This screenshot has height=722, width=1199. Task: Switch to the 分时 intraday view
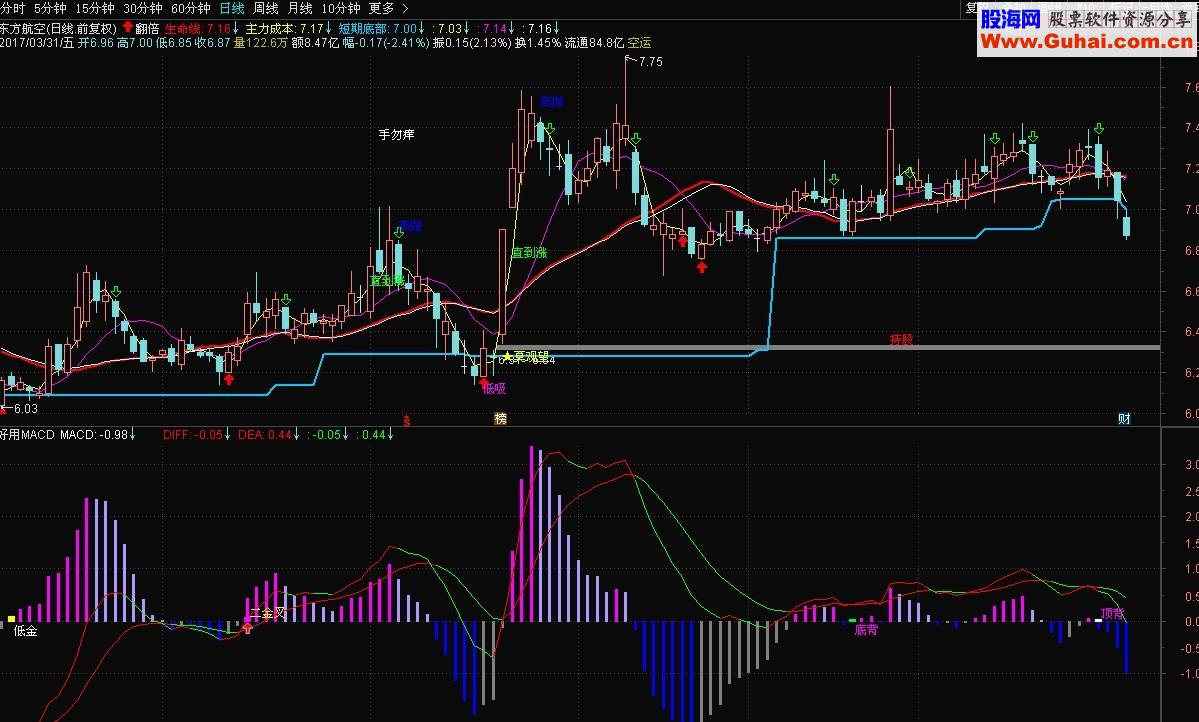[x=12, y=8]
